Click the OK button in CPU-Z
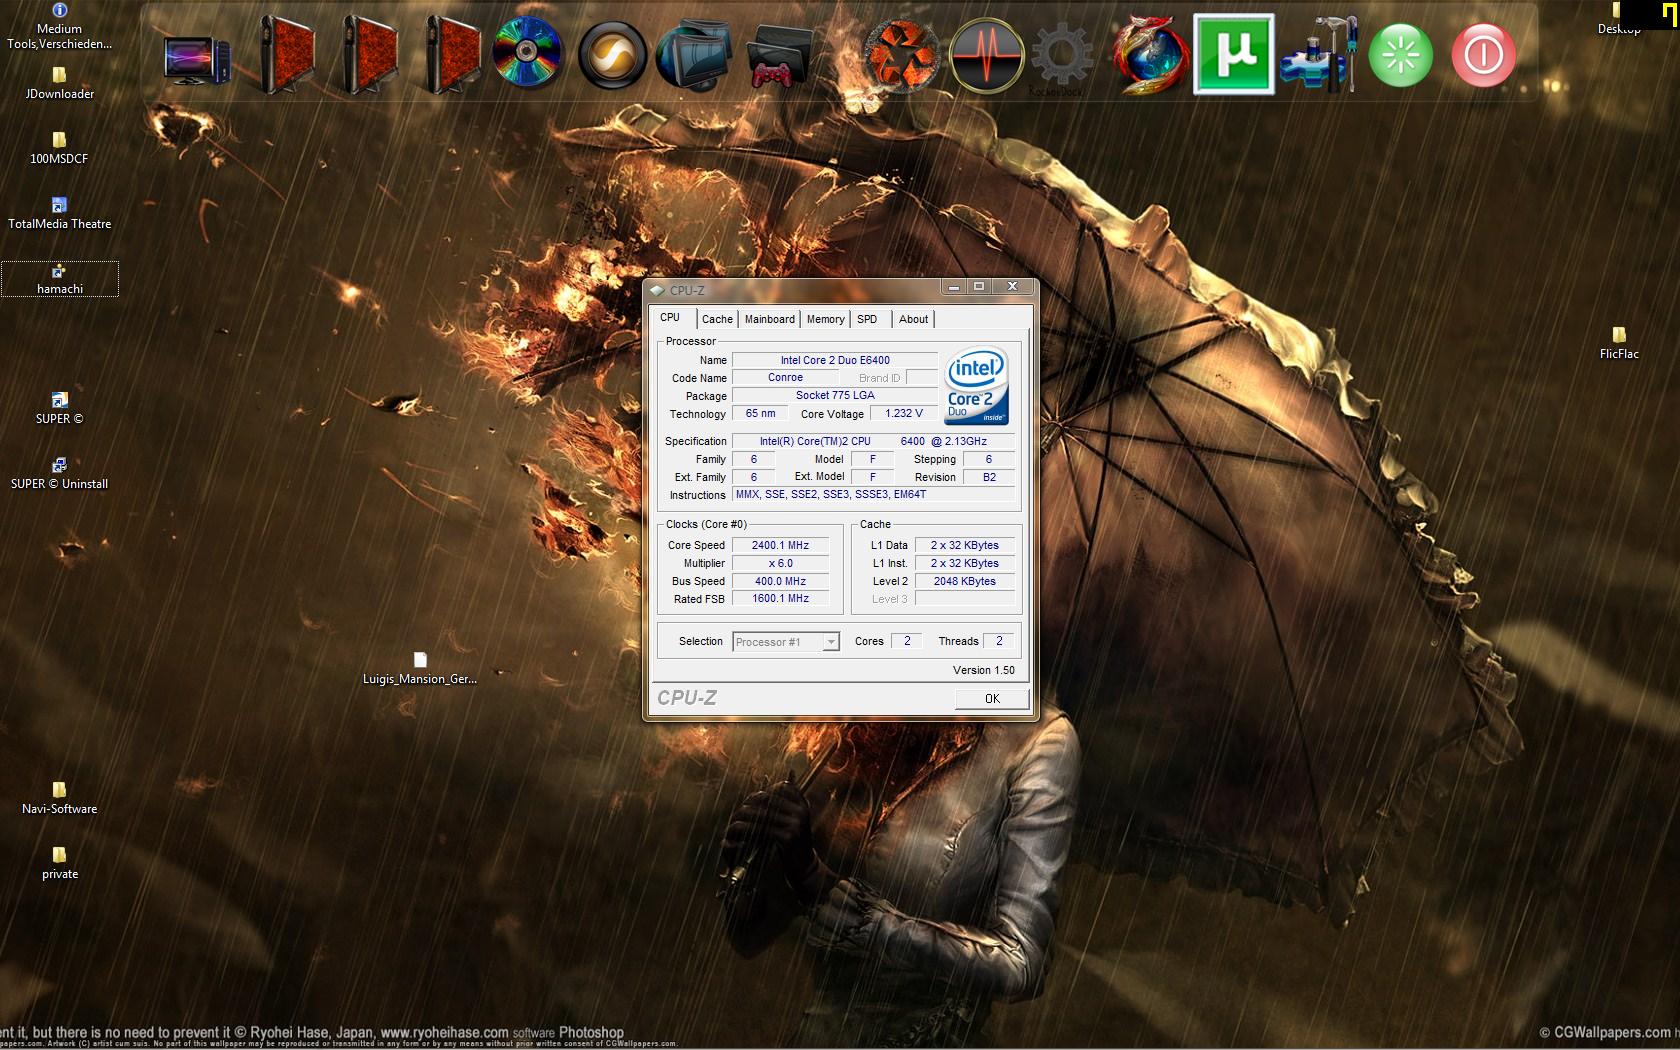This screenshot has height=1050, width=1680. 992,699
